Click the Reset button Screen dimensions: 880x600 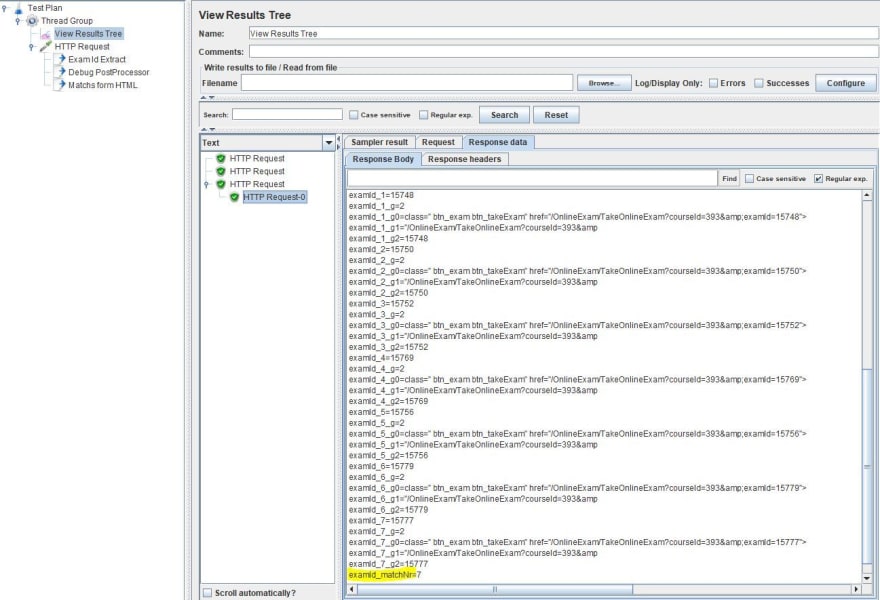[x=556, y=115]
